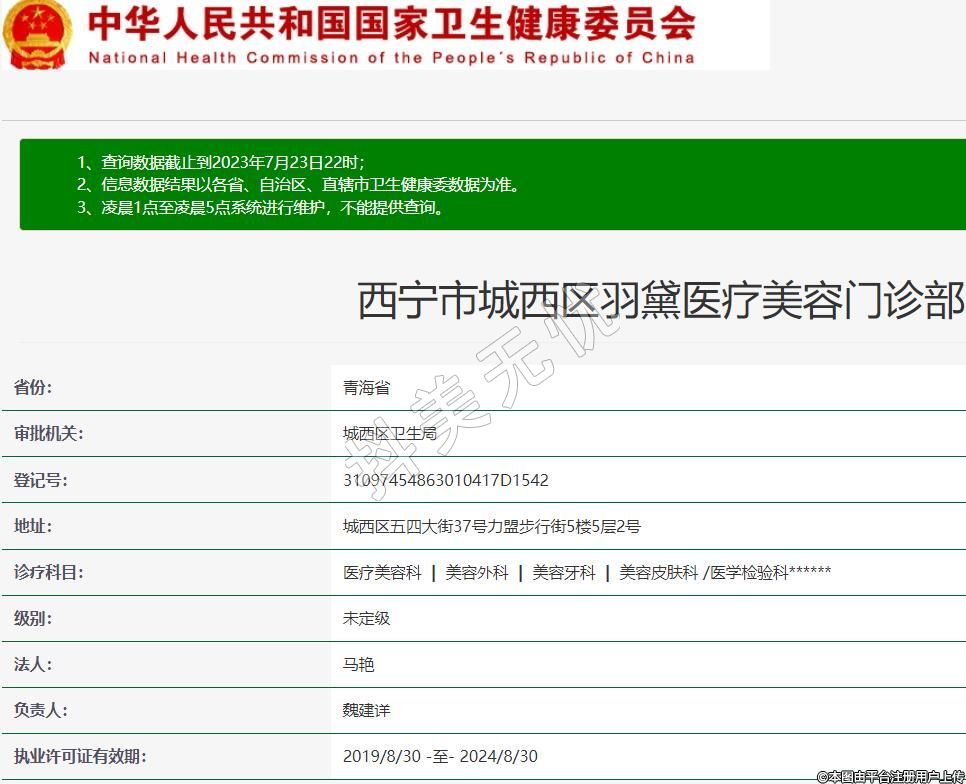Click the first notice about query data cutoff

point(221,161)
